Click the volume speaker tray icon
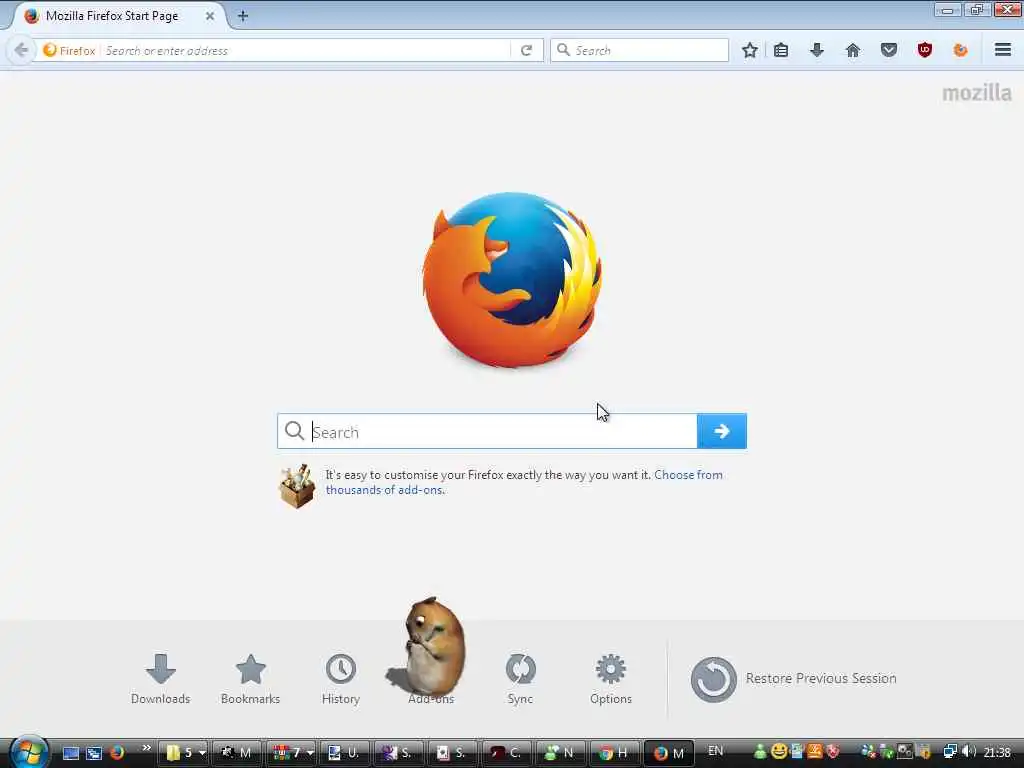Screen dimensions: 1024x768 click(x=969, y=752)
